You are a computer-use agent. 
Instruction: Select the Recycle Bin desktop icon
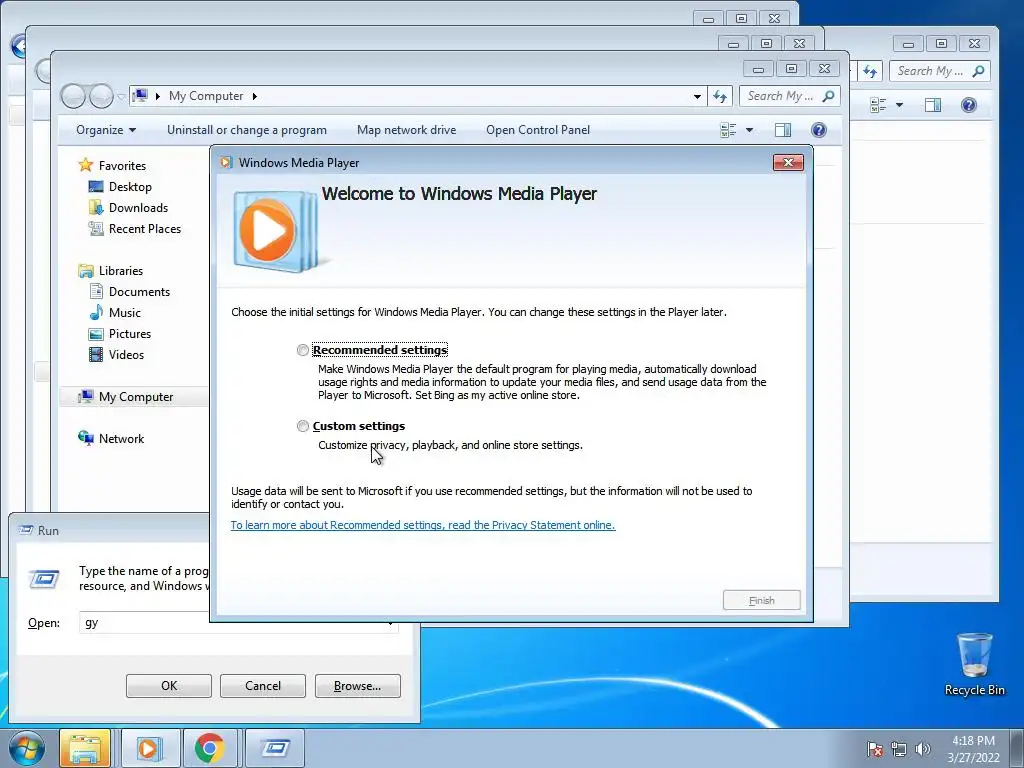coord(974,664)
